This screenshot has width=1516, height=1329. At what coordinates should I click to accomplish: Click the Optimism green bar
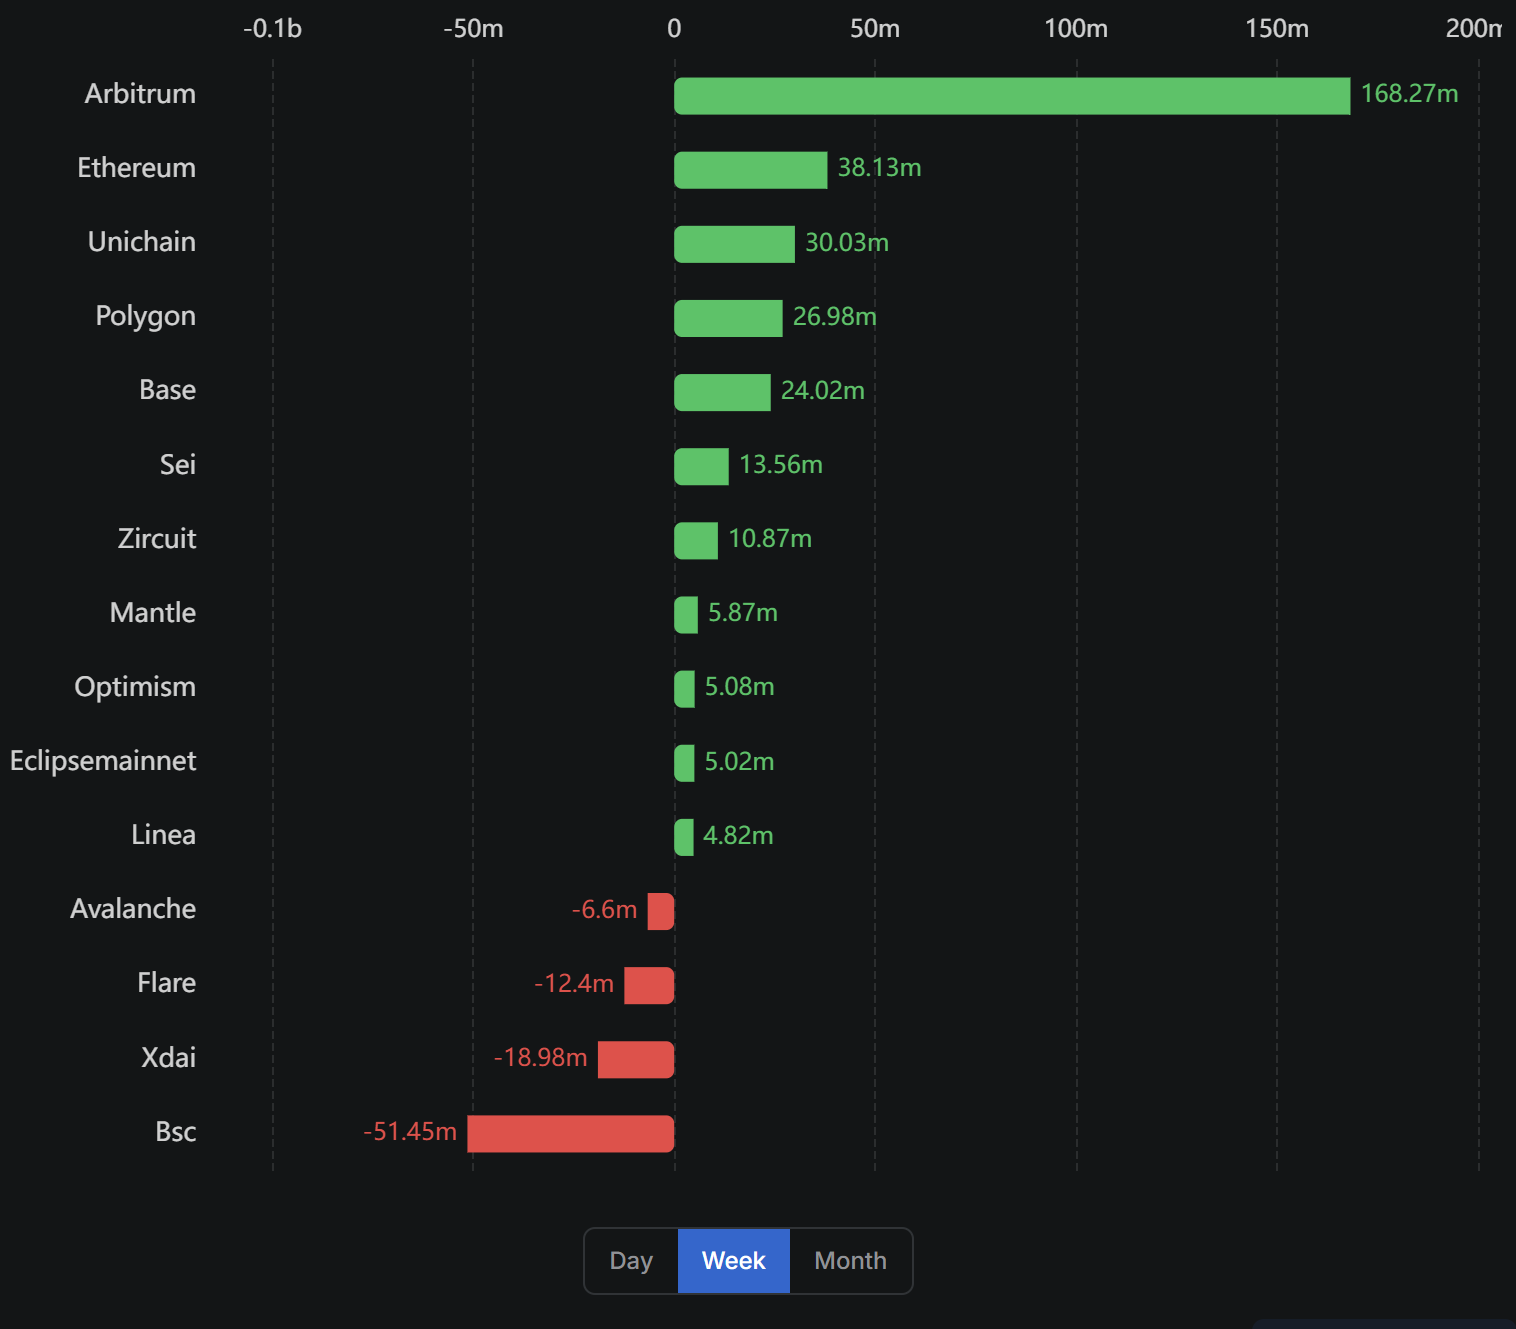(684, 689)
